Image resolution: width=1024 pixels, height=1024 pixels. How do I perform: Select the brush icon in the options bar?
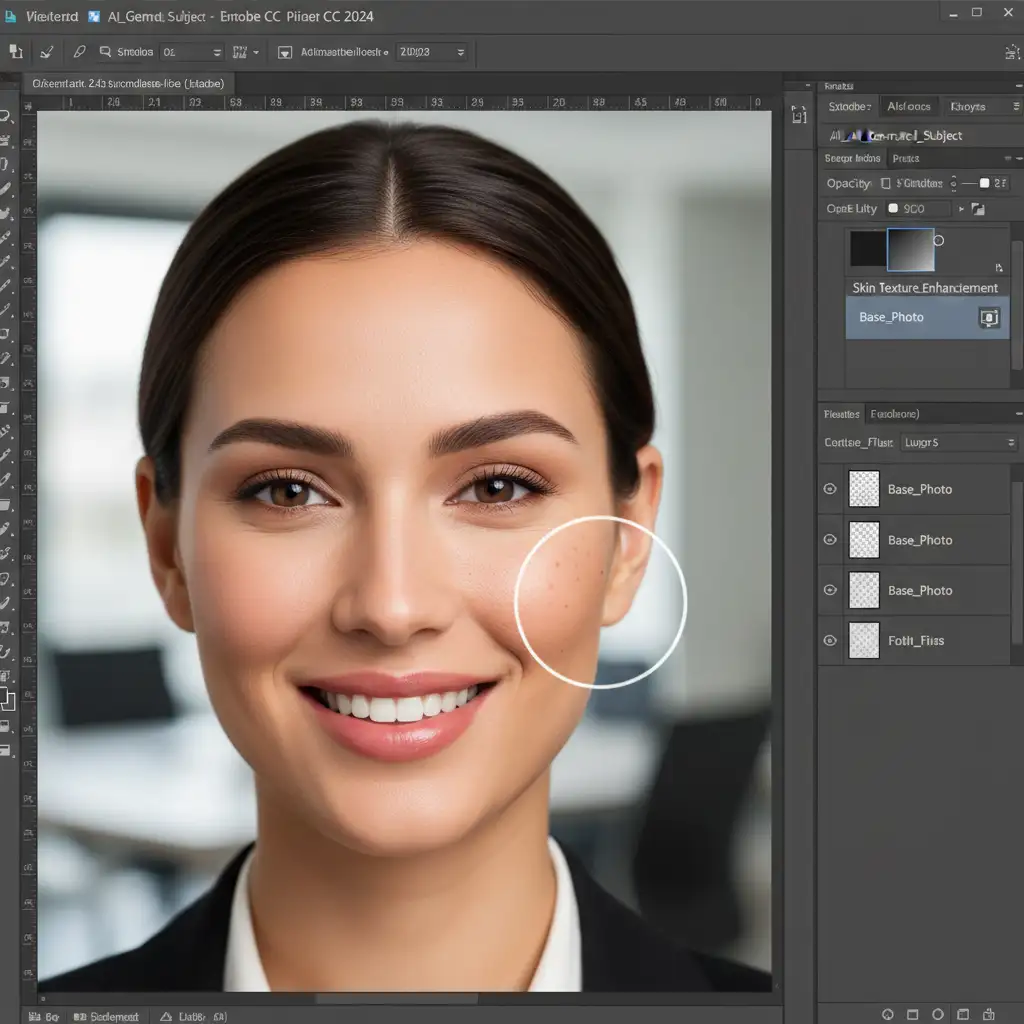pyautogui.click(x=46, y=52)
